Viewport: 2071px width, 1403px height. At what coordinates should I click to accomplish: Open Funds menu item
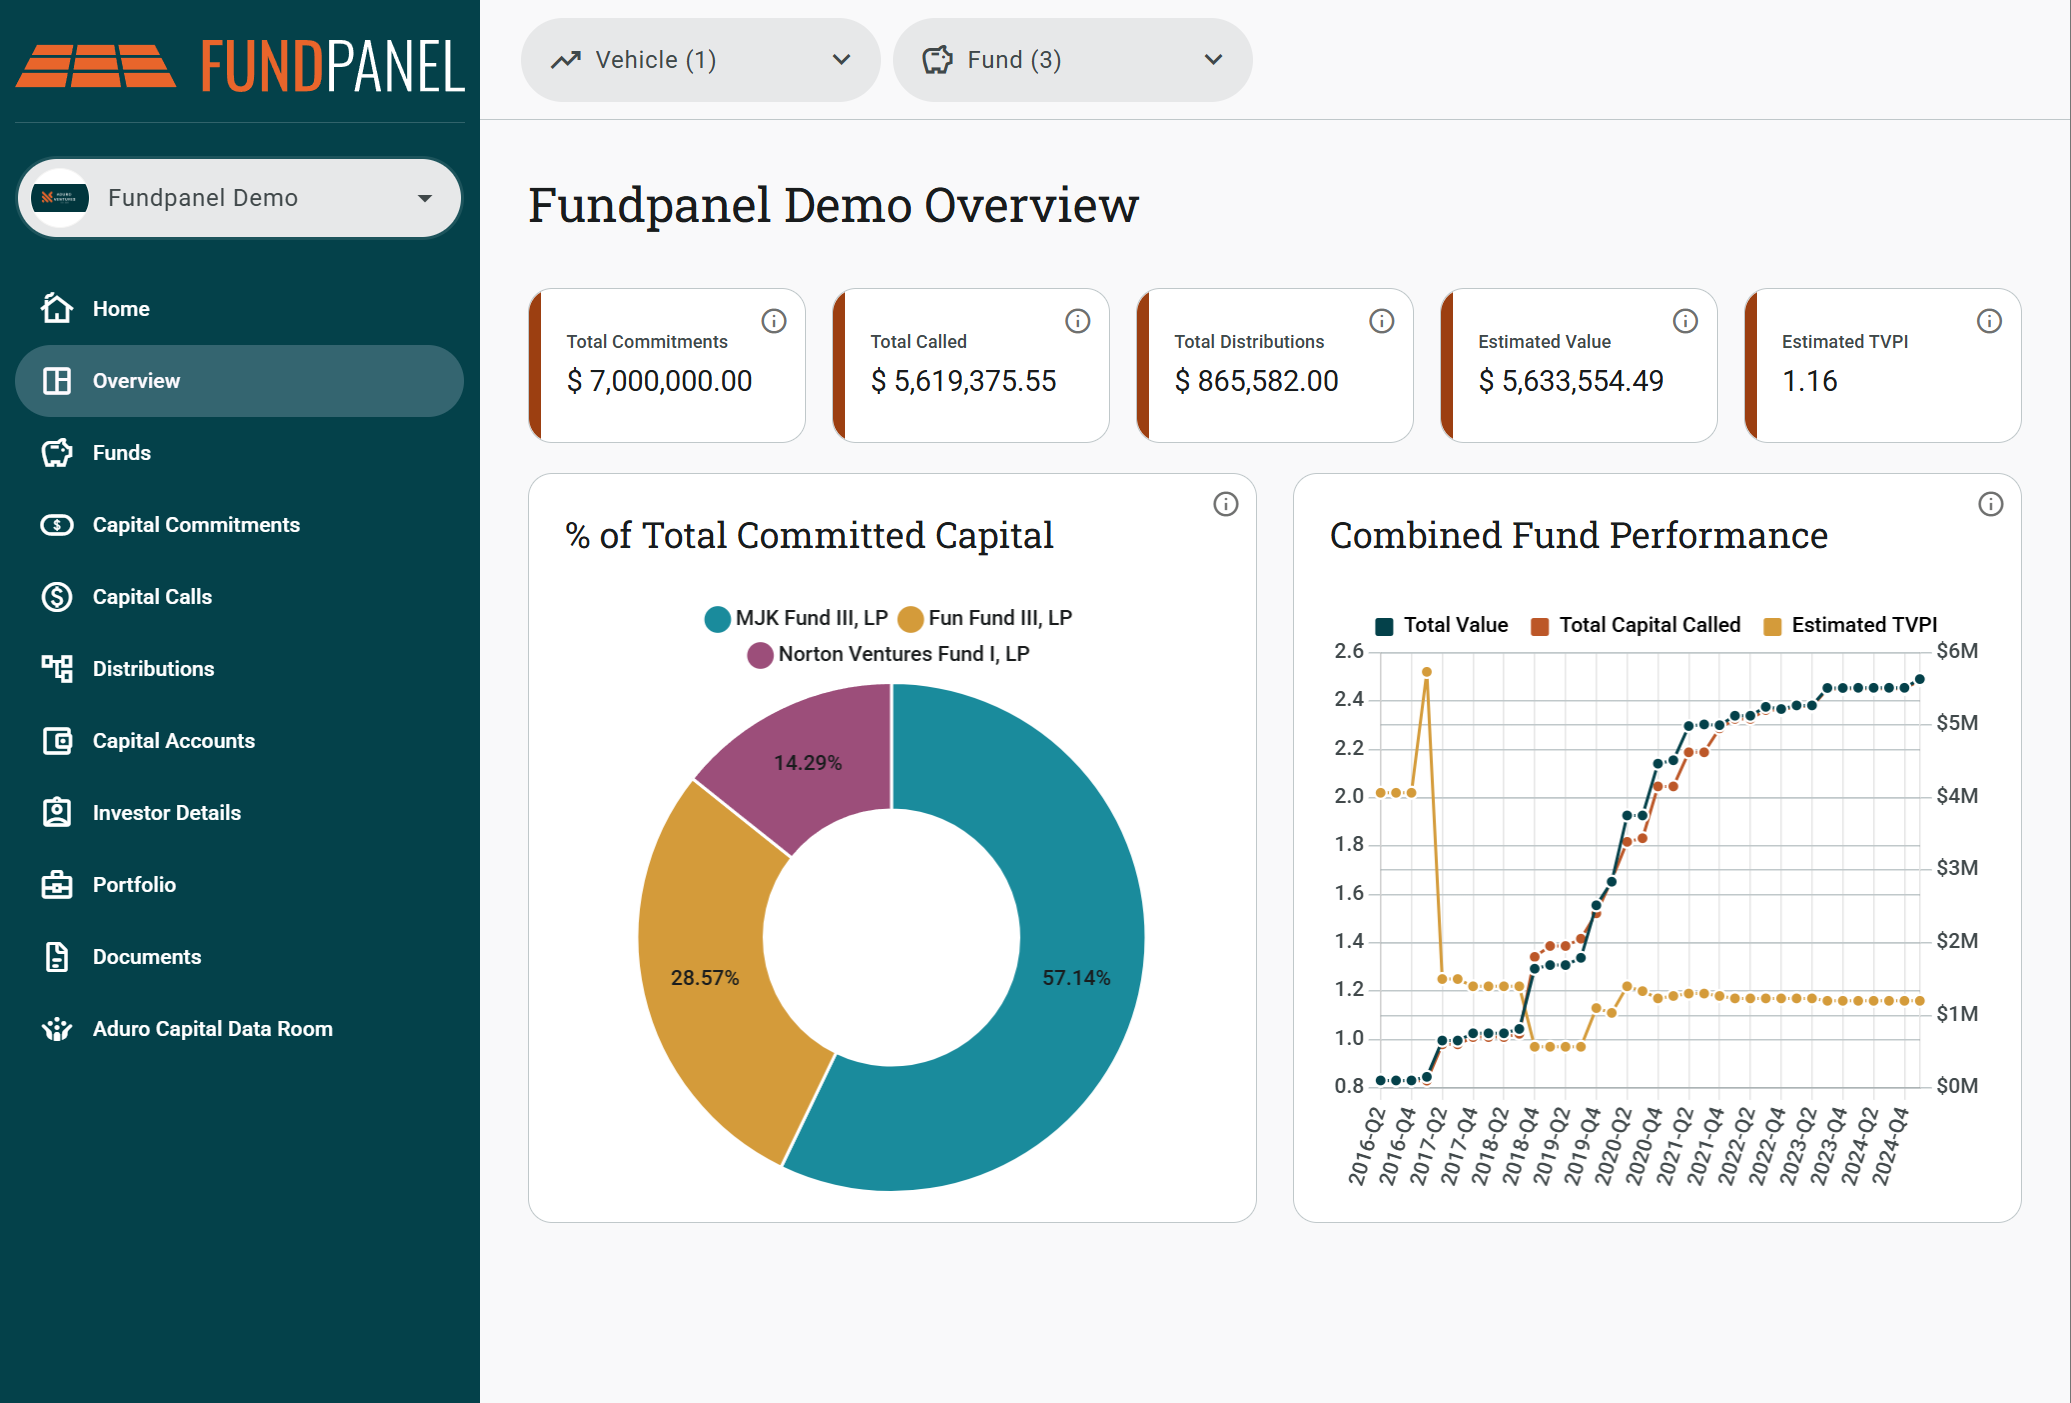click(240, 452)
